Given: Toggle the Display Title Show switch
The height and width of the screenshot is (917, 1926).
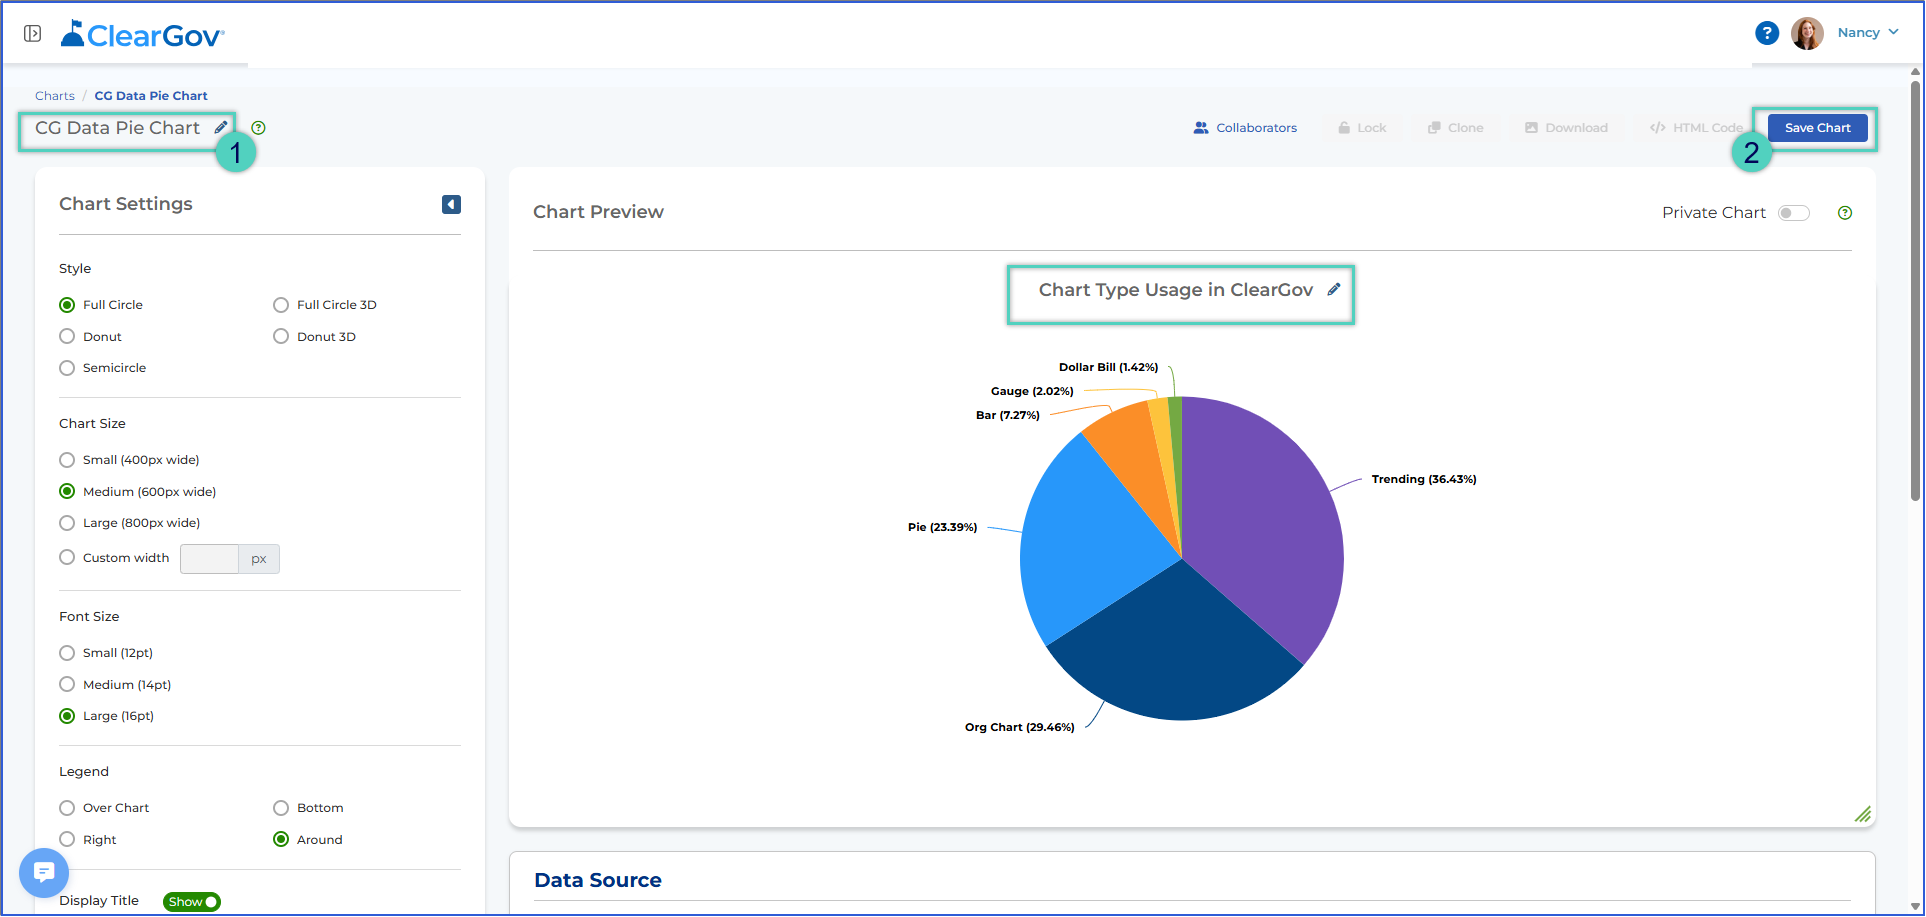Looking at the screenshot, I should coord(192,902).
